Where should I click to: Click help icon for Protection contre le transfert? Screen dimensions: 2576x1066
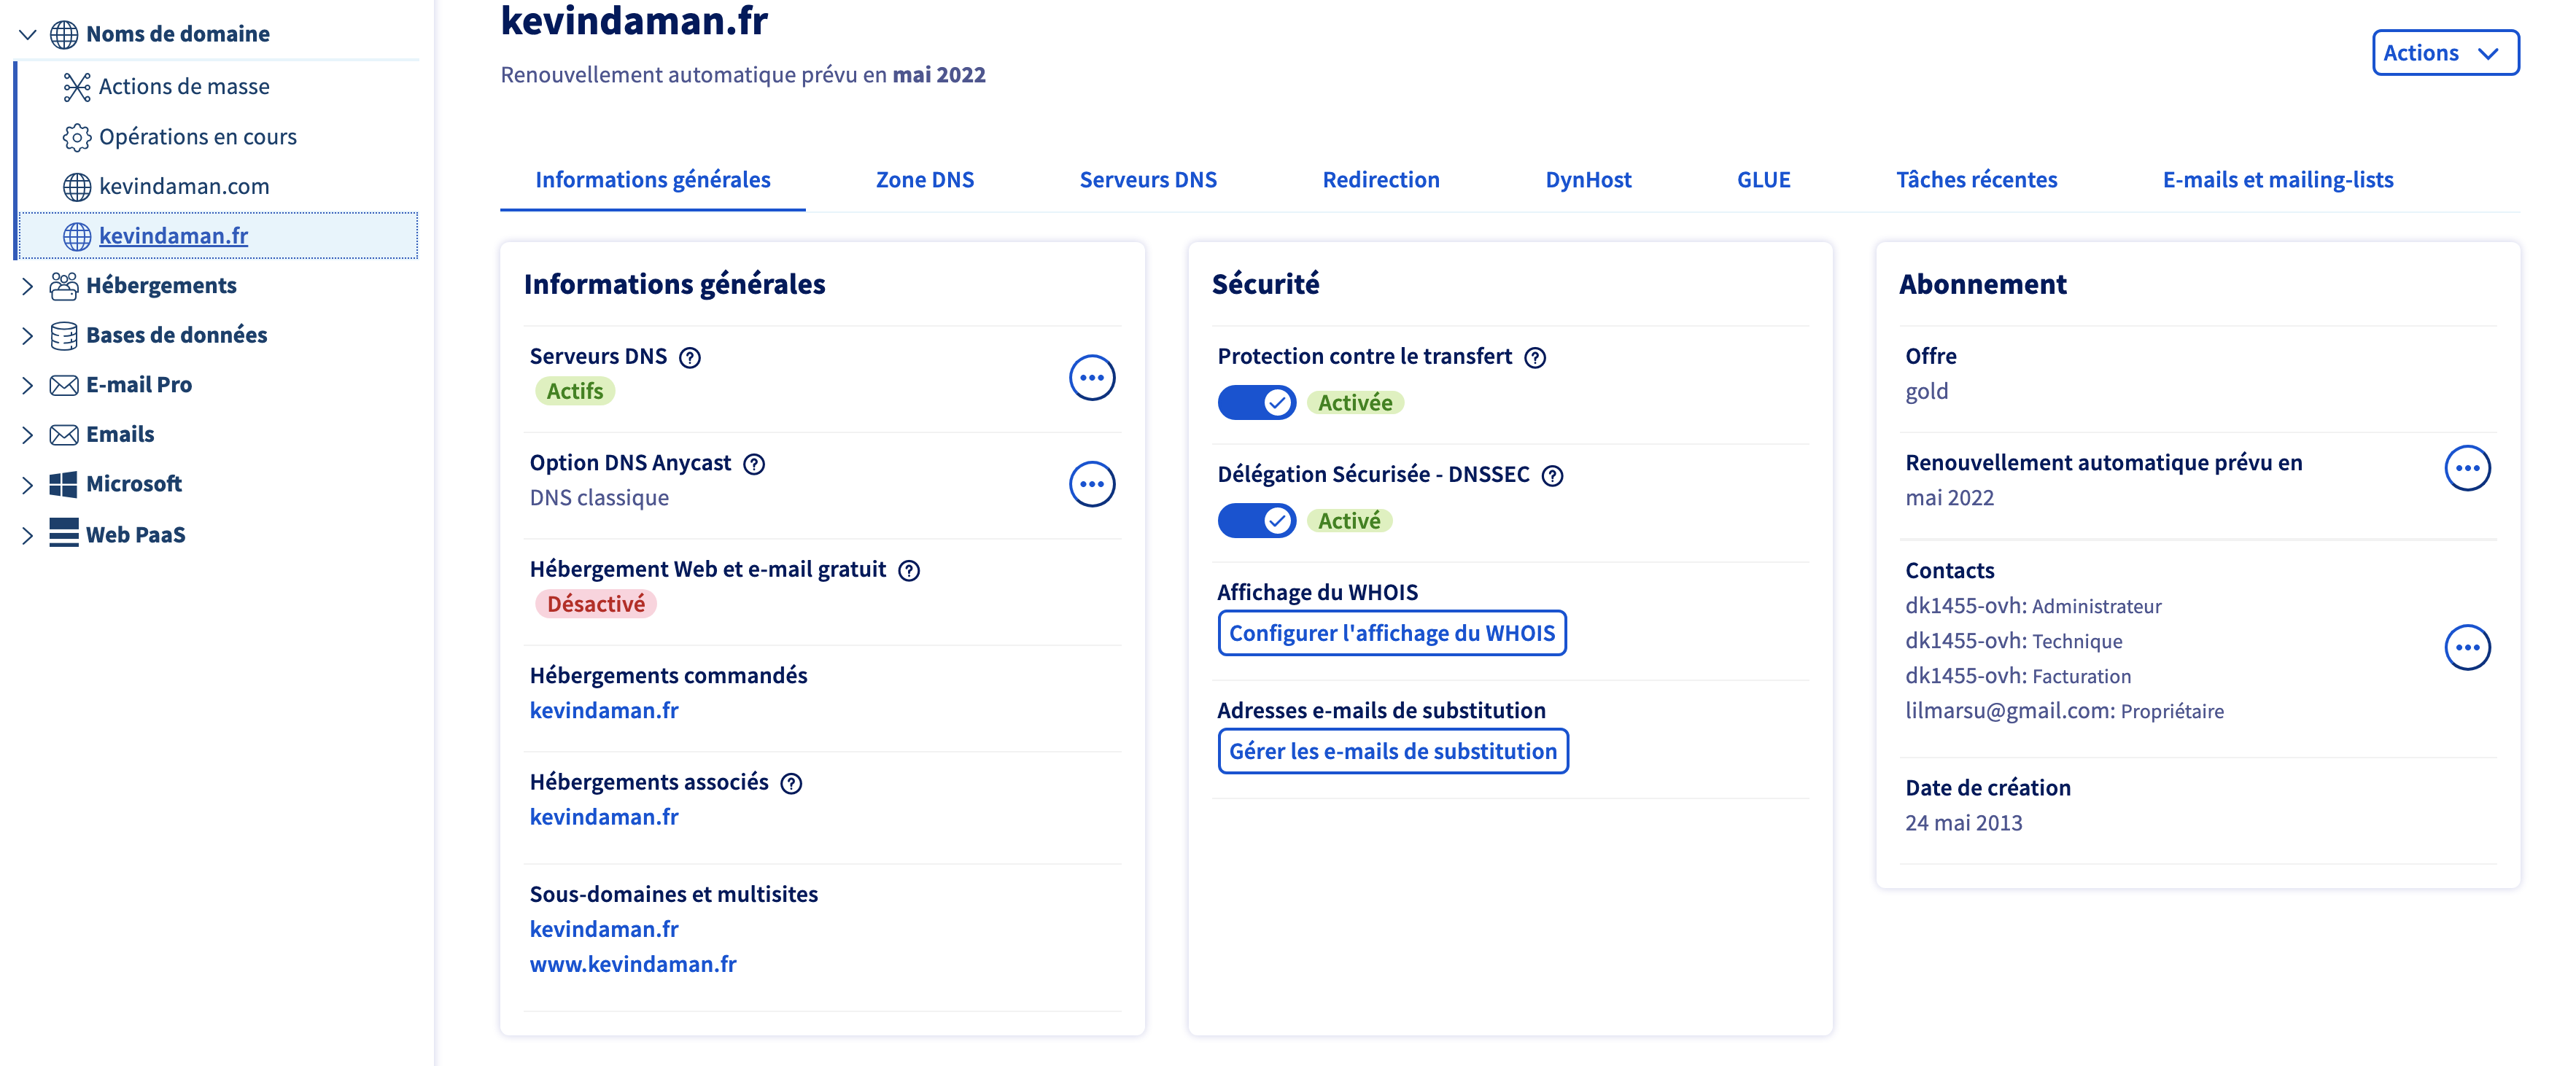[1535, 357]
